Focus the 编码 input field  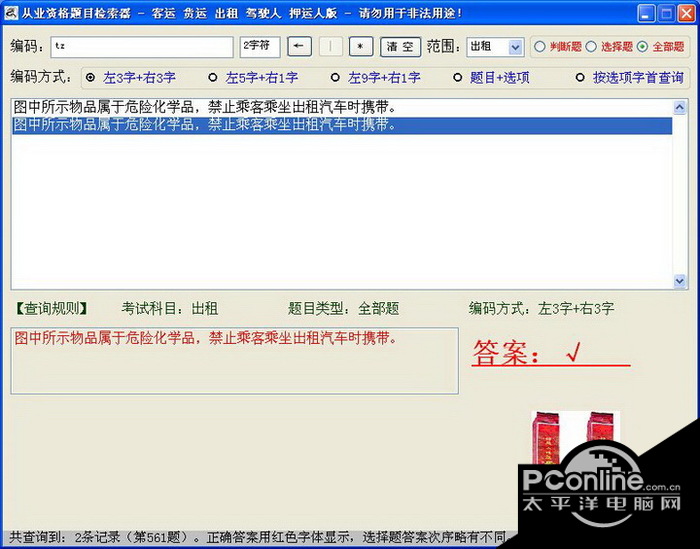[142, 47]
